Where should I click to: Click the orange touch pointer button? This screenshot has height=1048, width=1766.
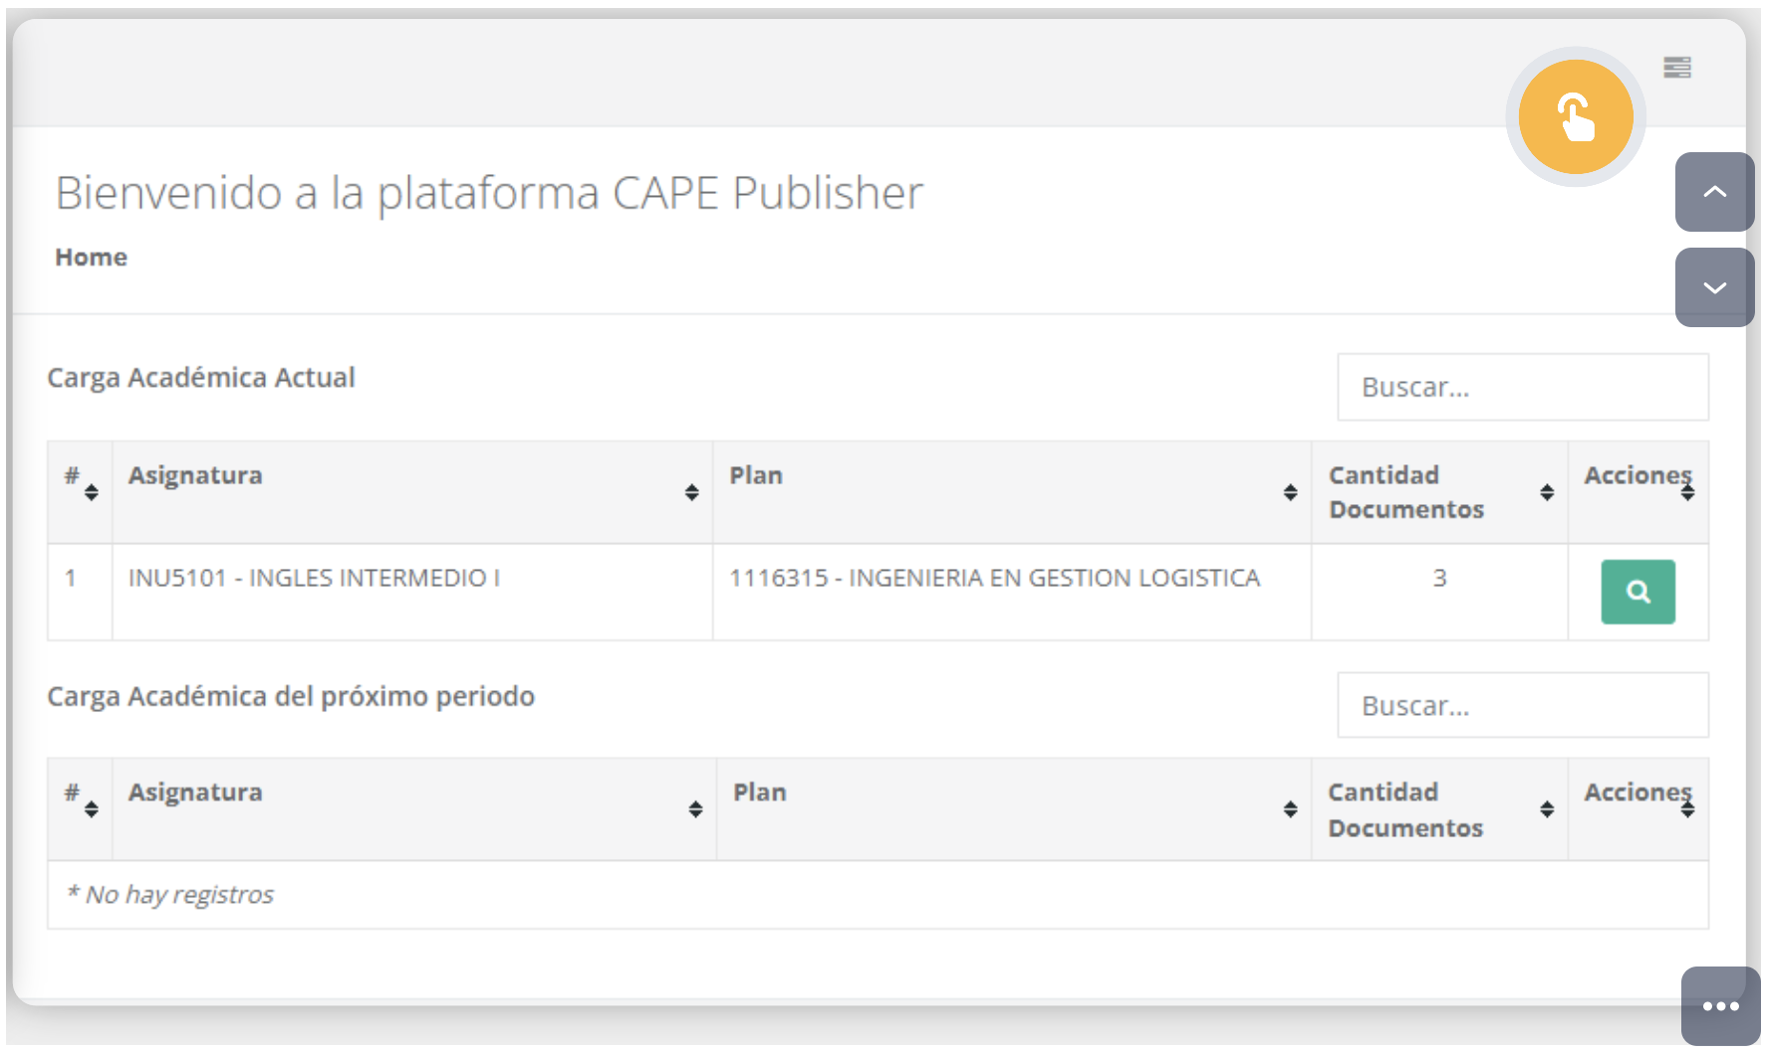[x=1575, y=117]
